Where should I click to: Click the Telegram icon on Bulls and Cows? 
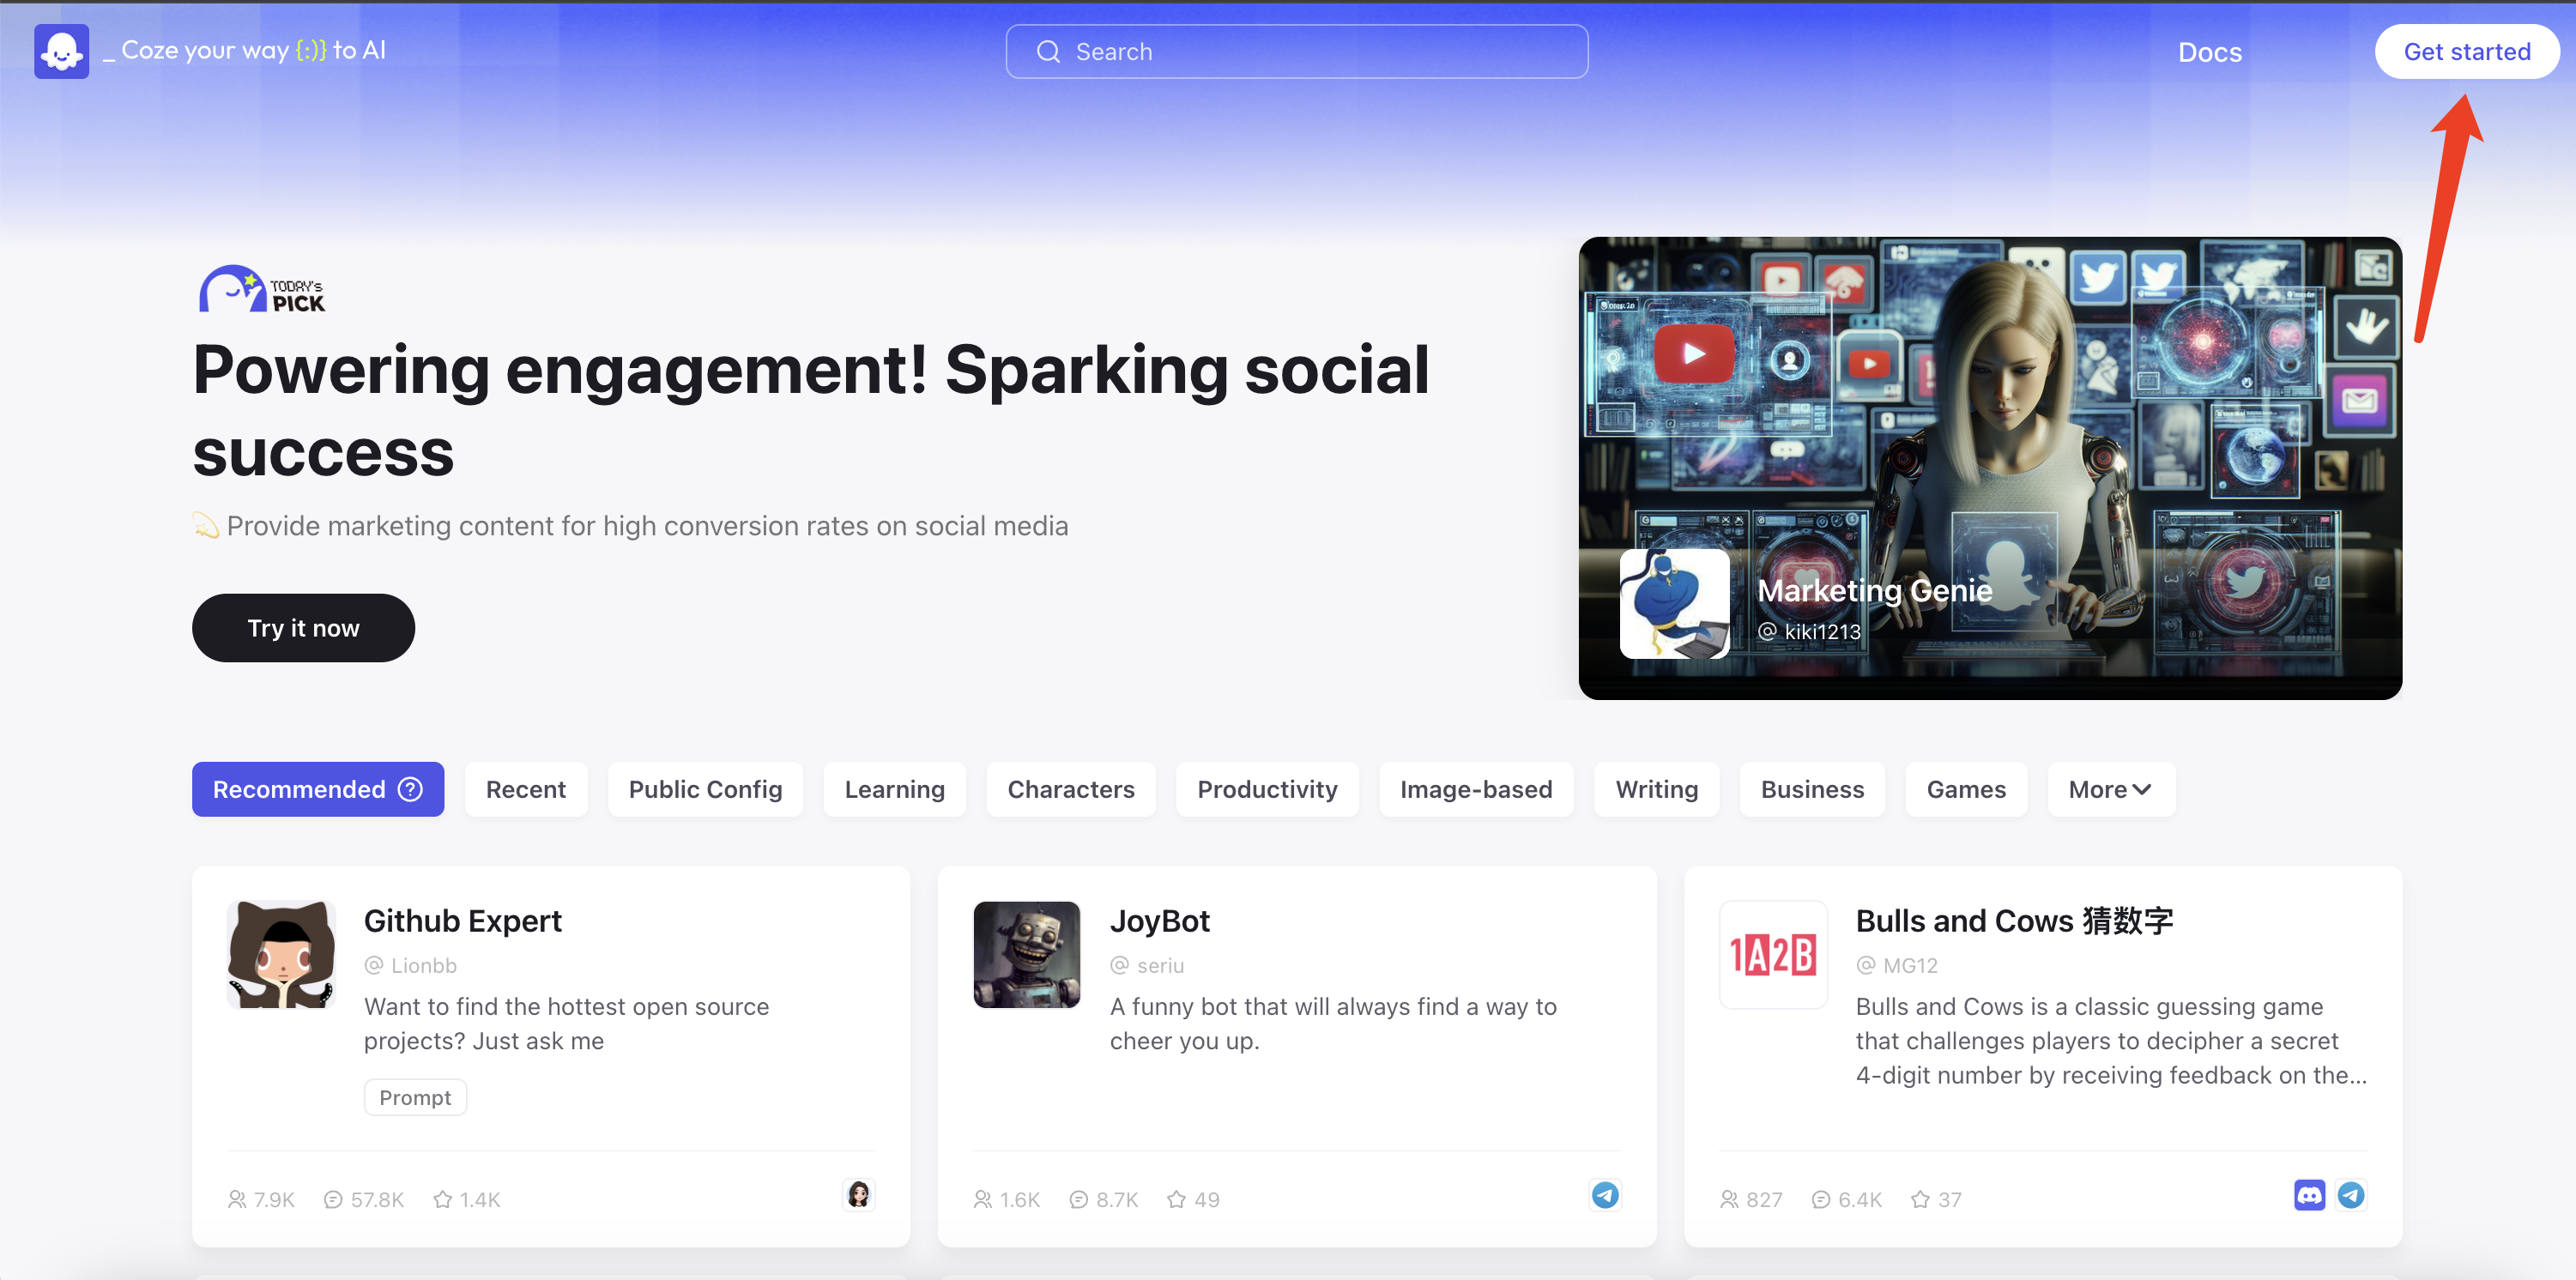point(2351,1195)
